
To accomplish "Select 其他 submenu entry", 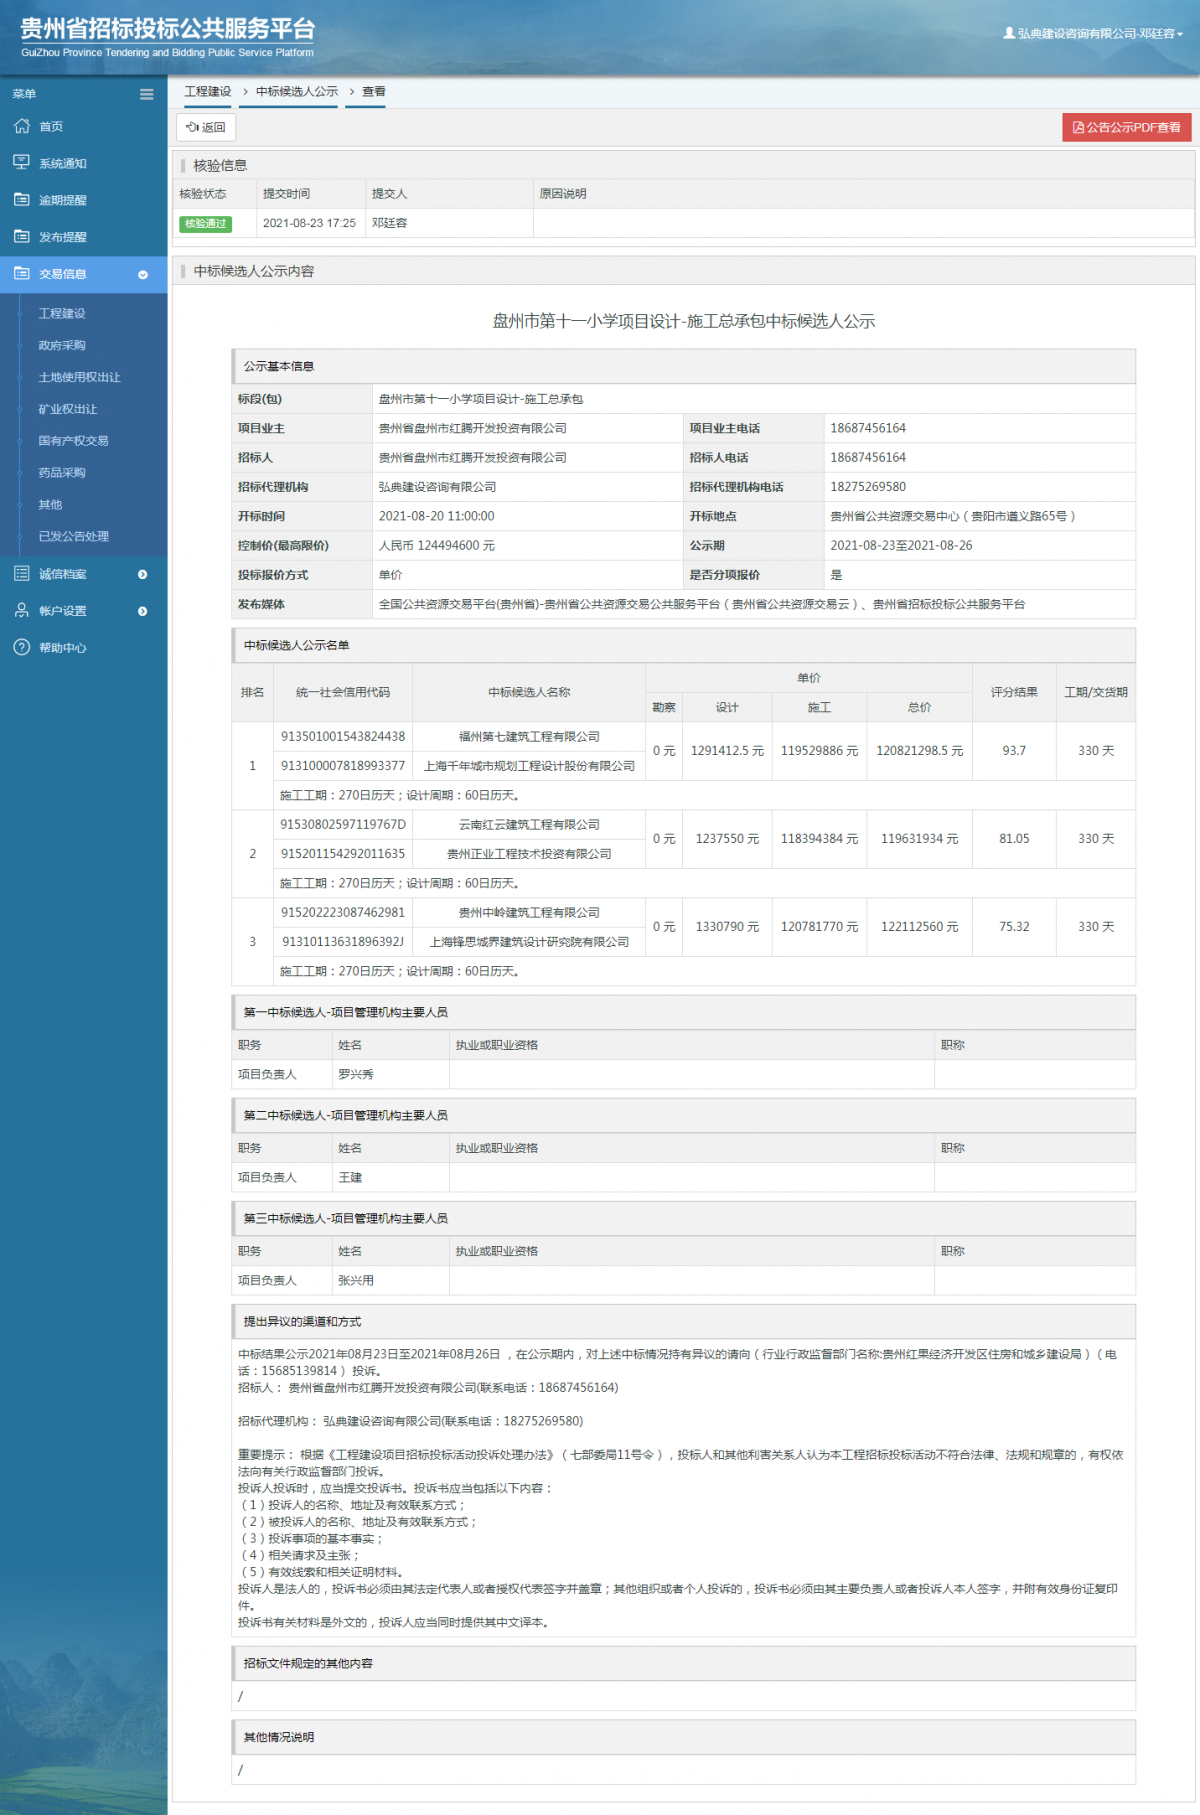I will click(50, 504).
